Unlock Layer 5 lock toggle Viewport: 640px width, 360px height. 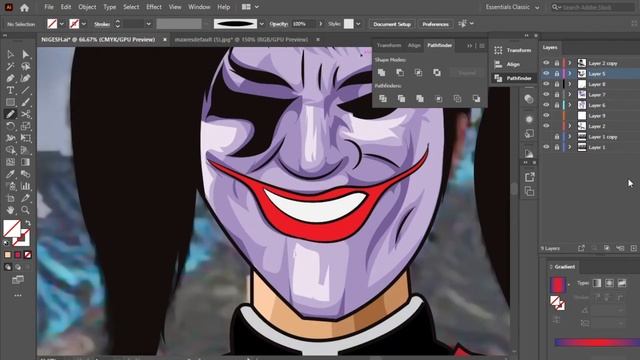coord(556,73)
